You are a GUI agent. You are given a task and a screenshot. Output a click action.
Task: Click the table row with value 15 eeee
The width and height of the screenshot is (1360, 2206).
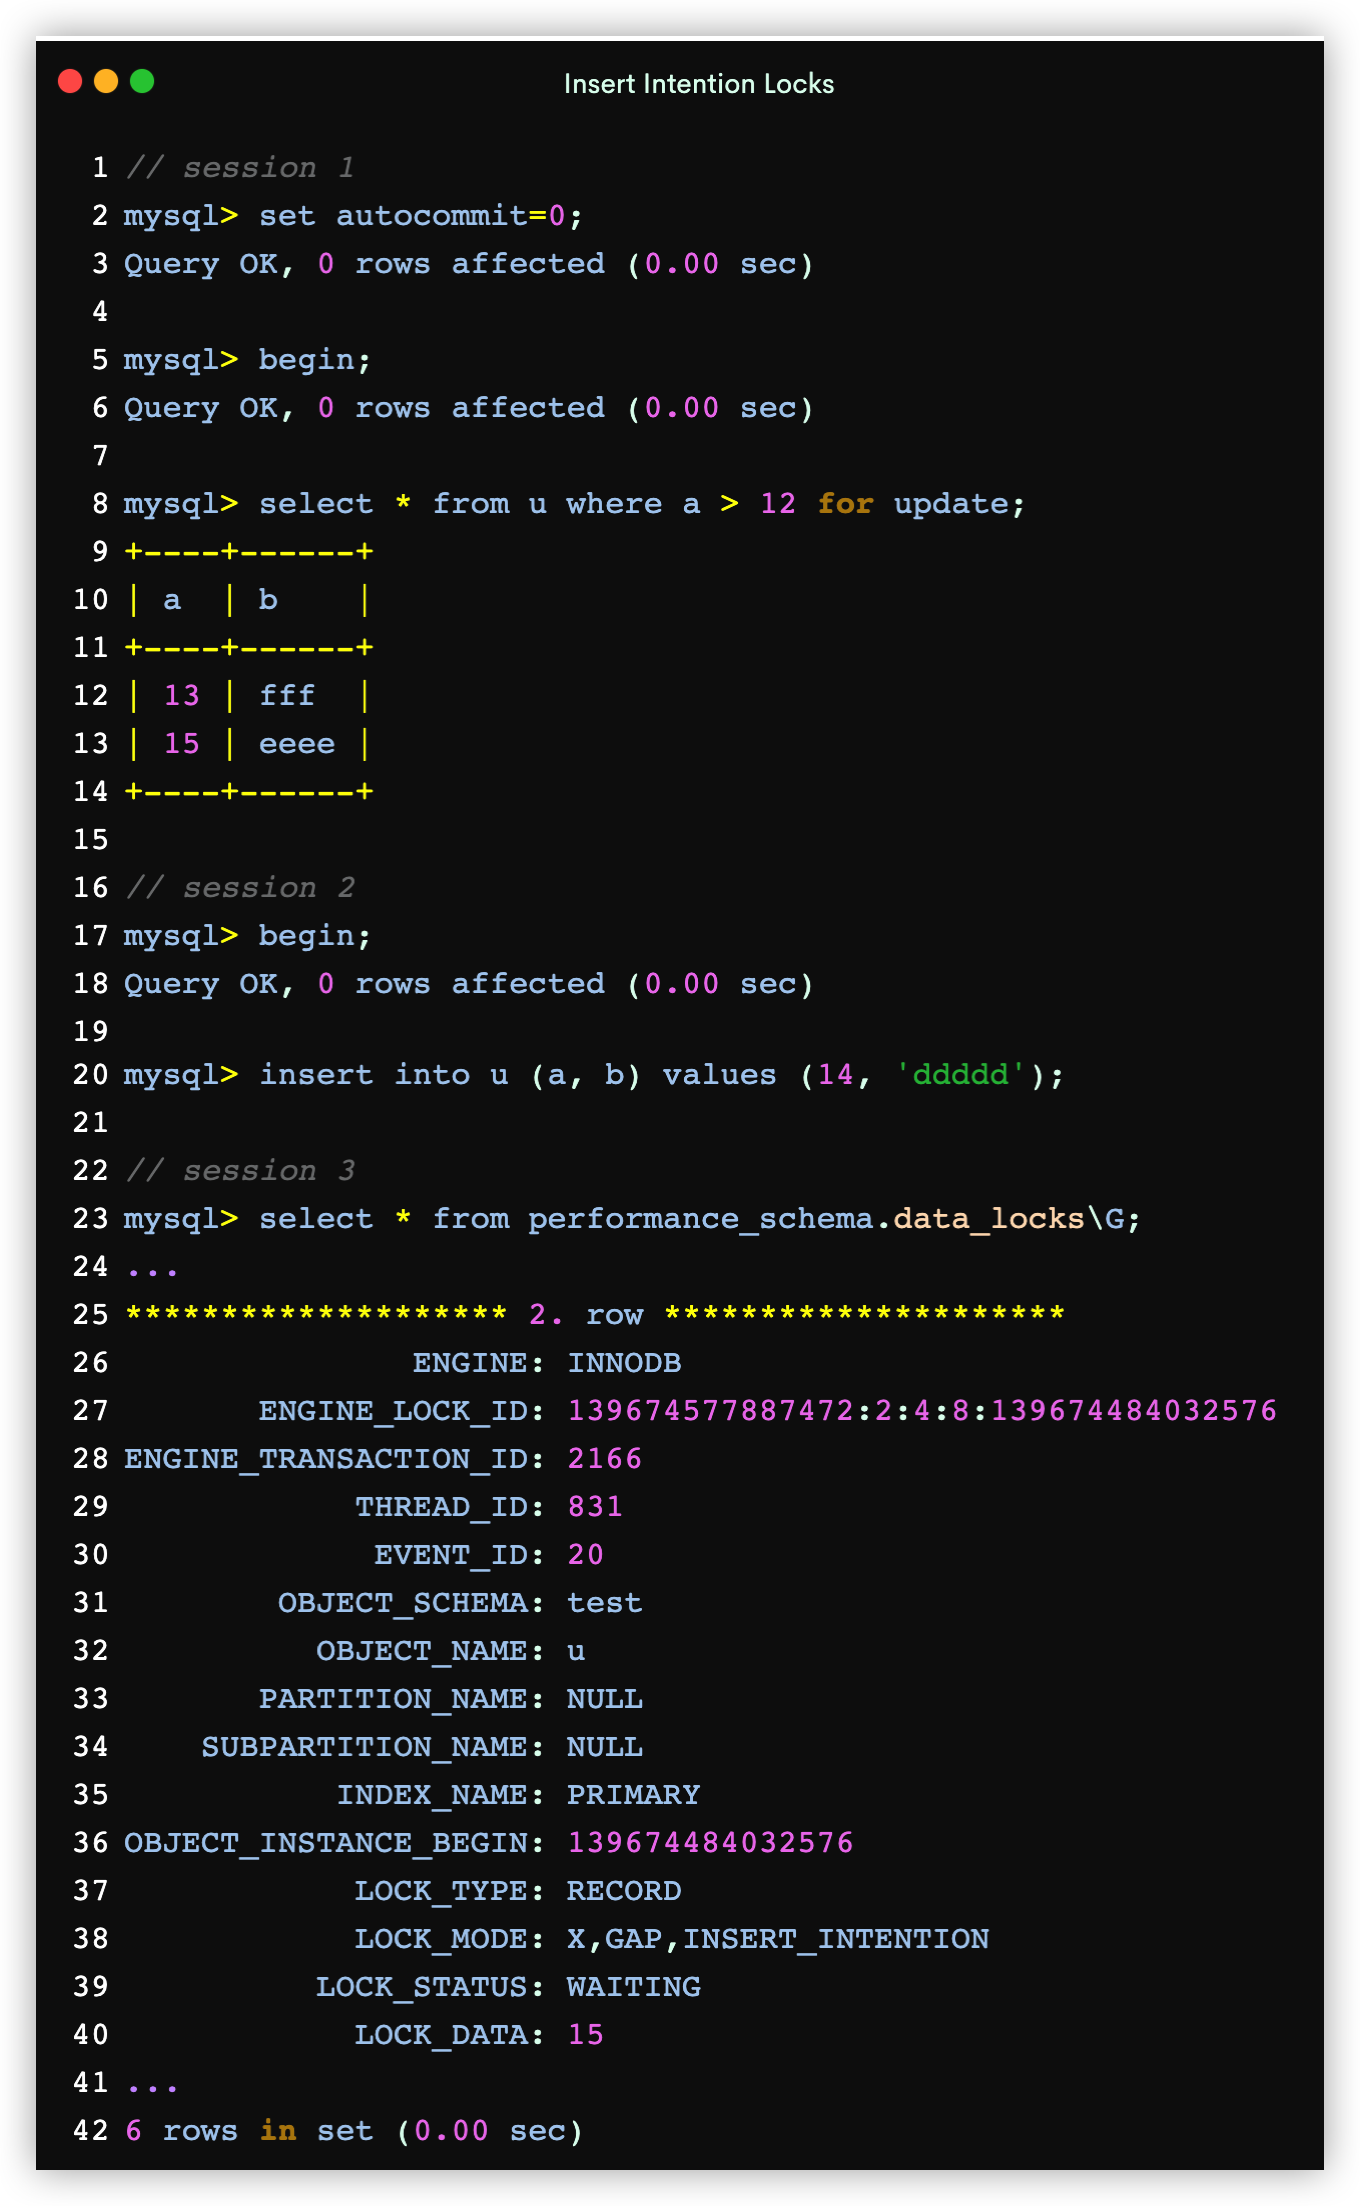point(249,743)
